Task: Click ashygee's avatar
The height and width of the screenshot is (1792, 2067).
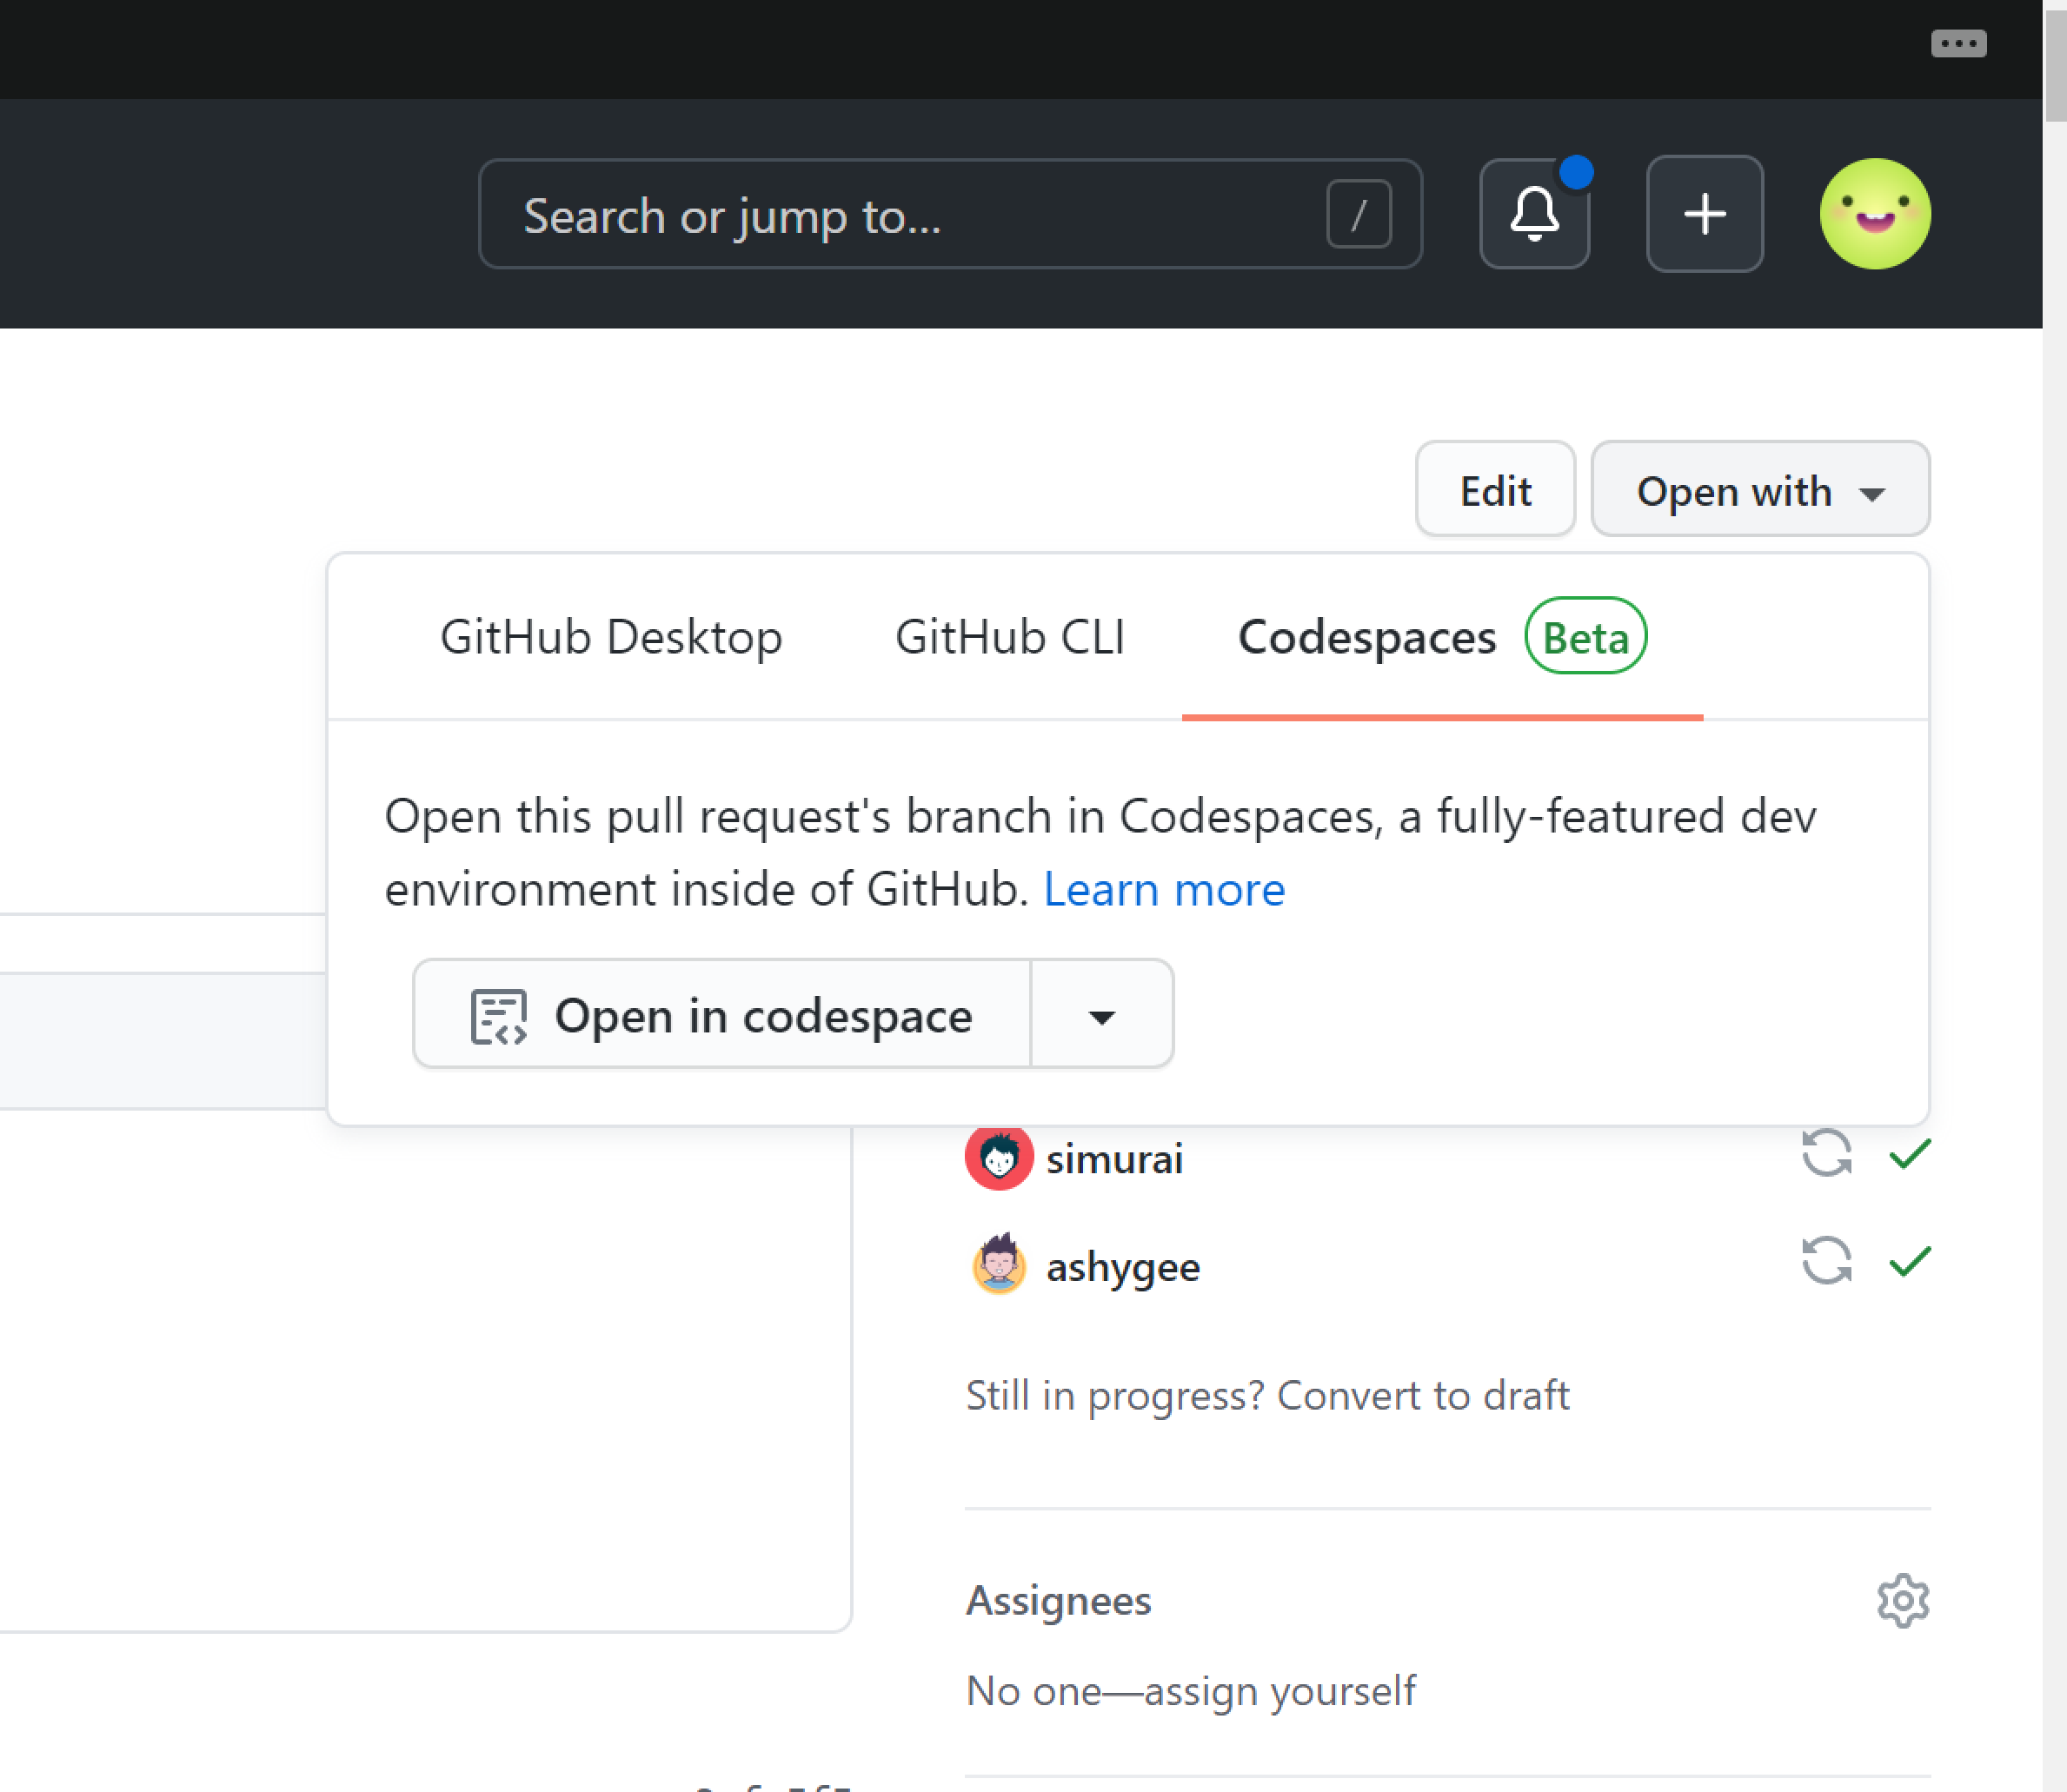Action: point(998,1265)
